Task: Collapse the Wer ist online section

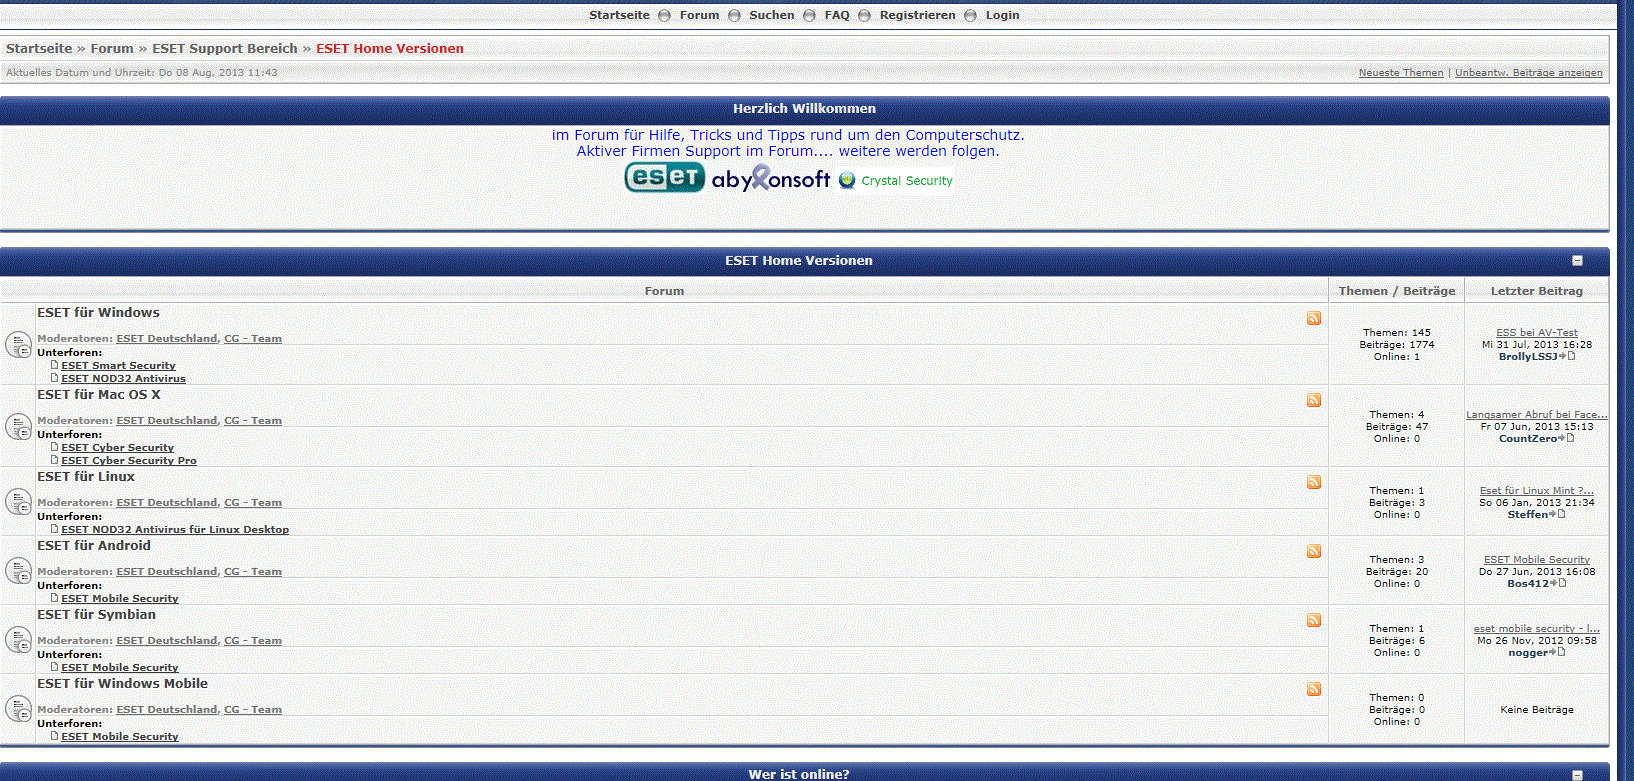Action: (1577, 775)
